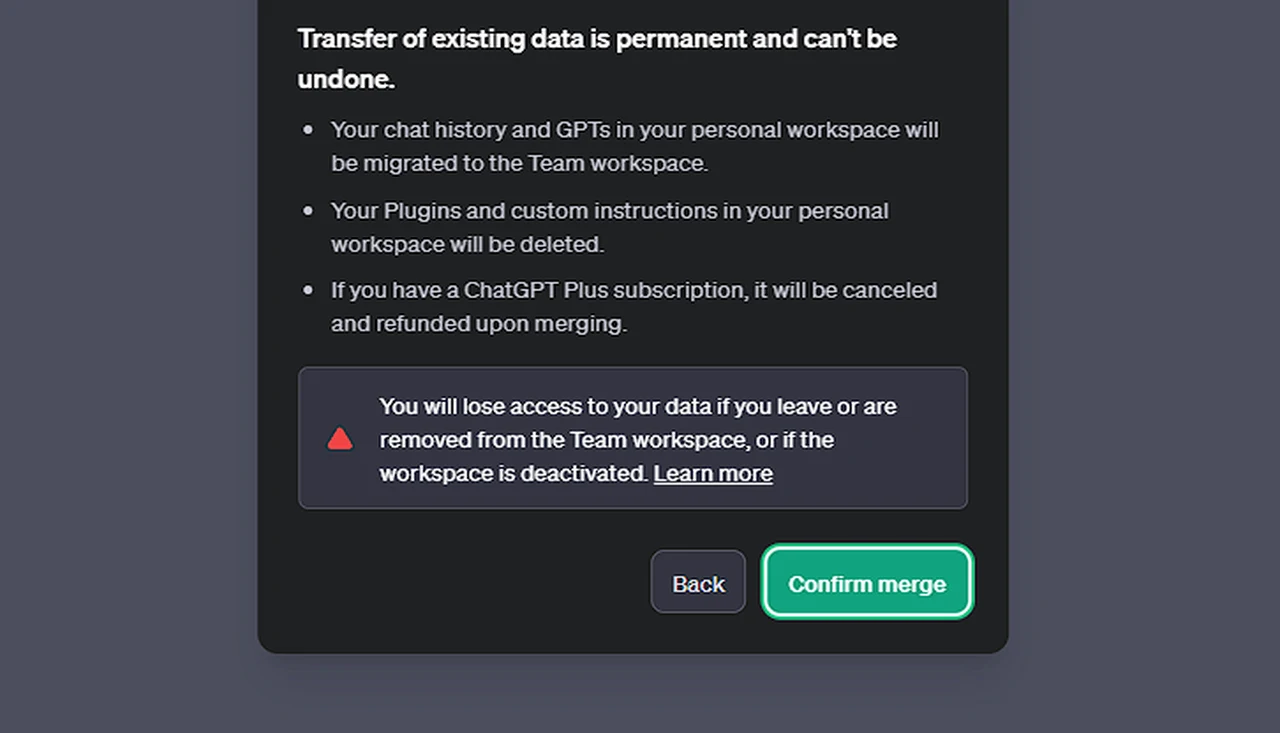Image resolution: width=1280 pixels, height=733 pixels.
Task: Click the bullet dot before 'If you have a ChatGPT Plus'
Action: [x=309, y=291]
